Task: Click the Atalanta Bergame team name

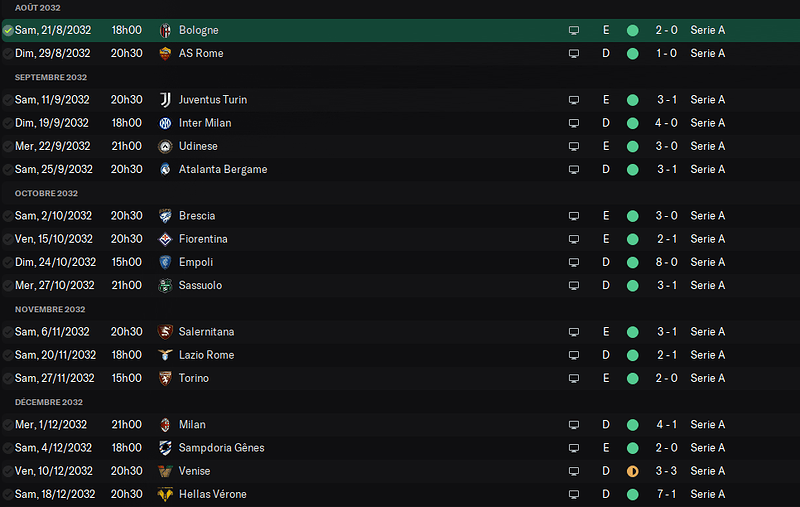Action: [223, 169]
